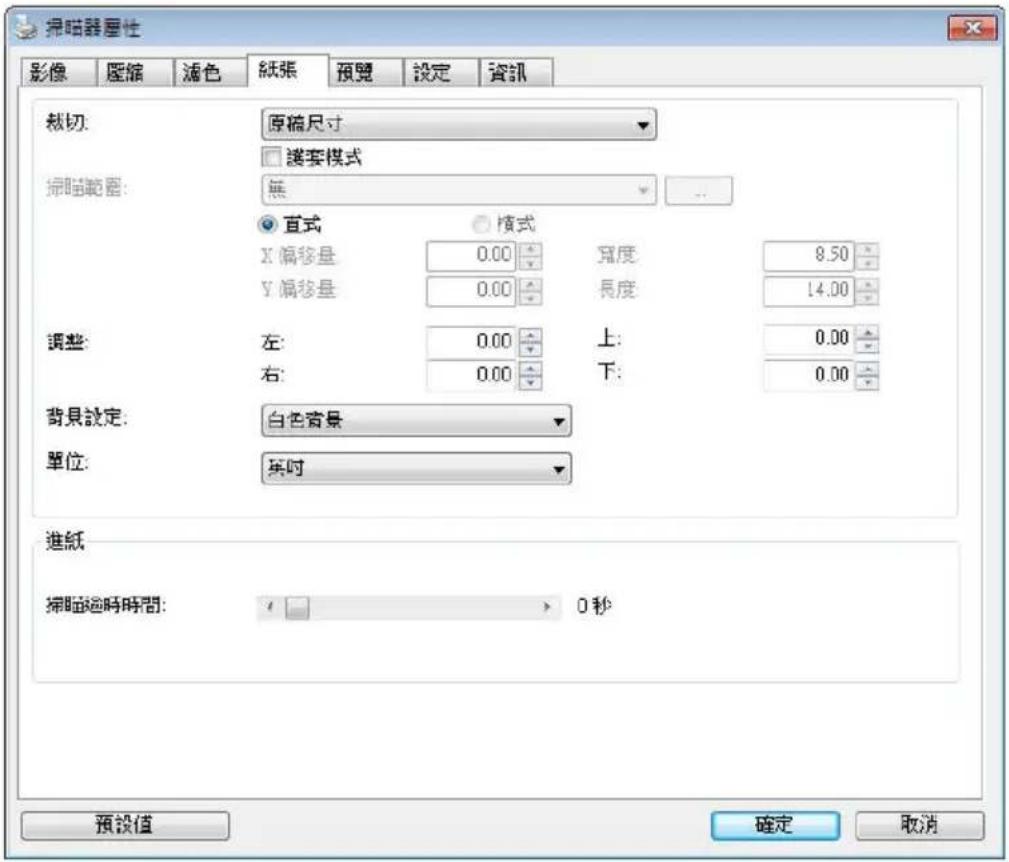Open the 裁切 dropdown showing 原稿尺寸
The image size is (1009, 862).
pos(459,124)
